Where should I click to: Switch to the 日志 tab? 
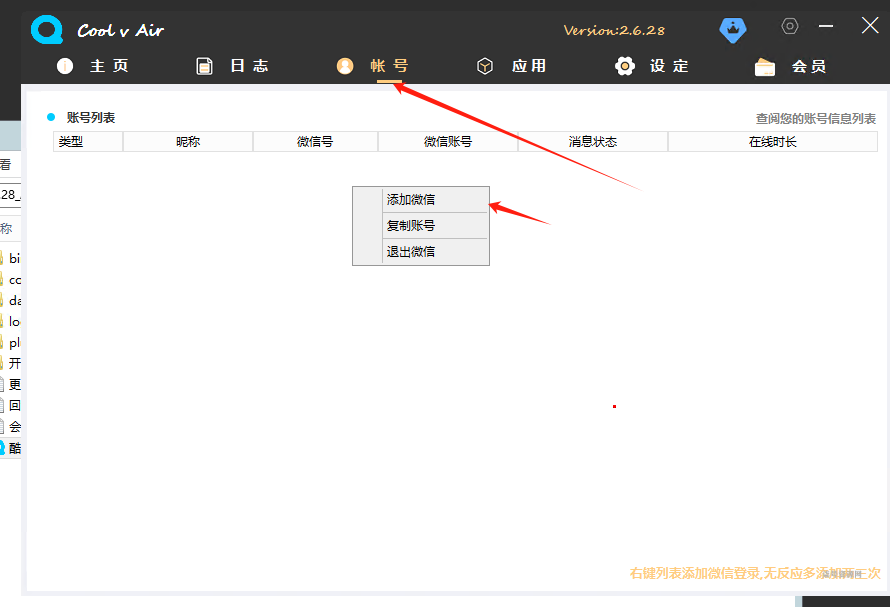249,66
